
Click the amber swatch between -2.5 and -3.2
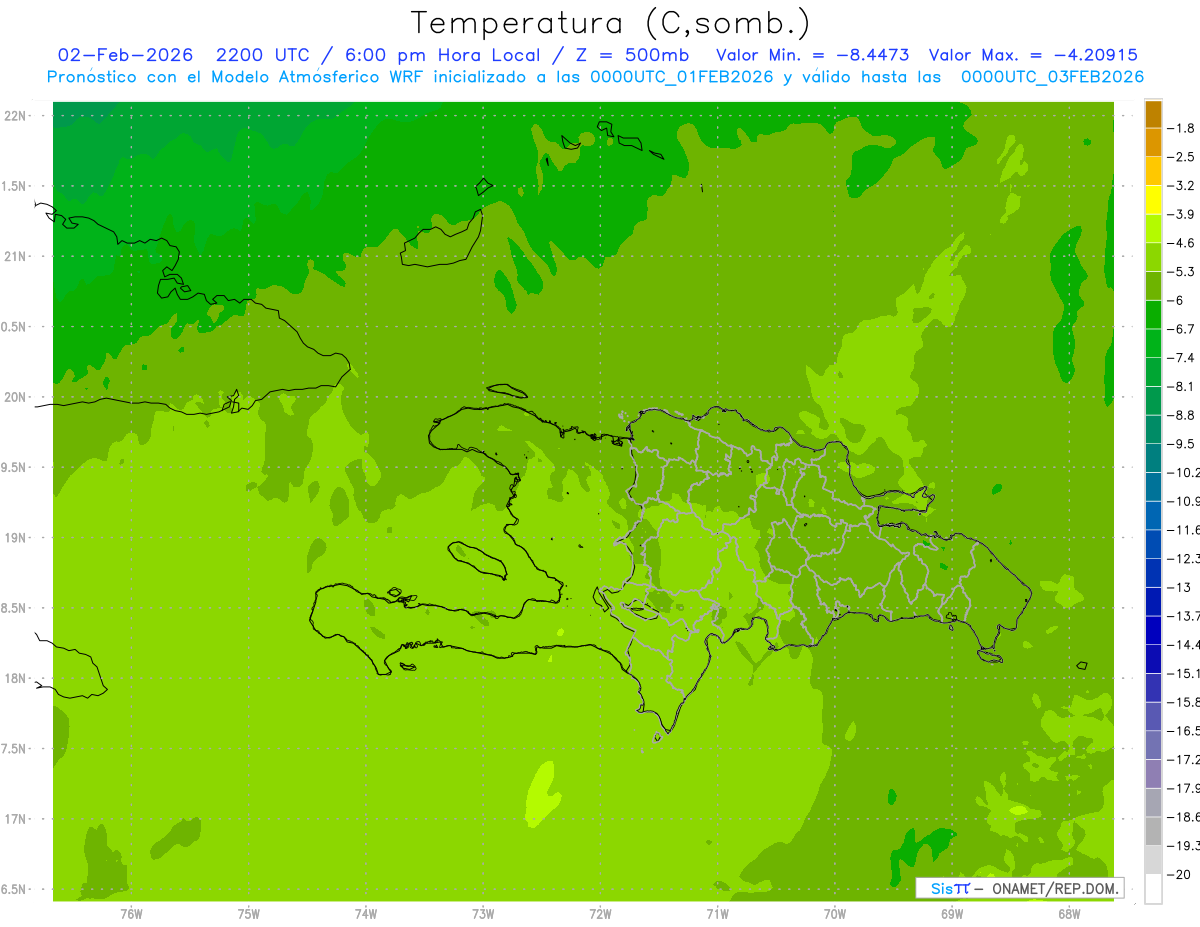(x=1153, y=171)
